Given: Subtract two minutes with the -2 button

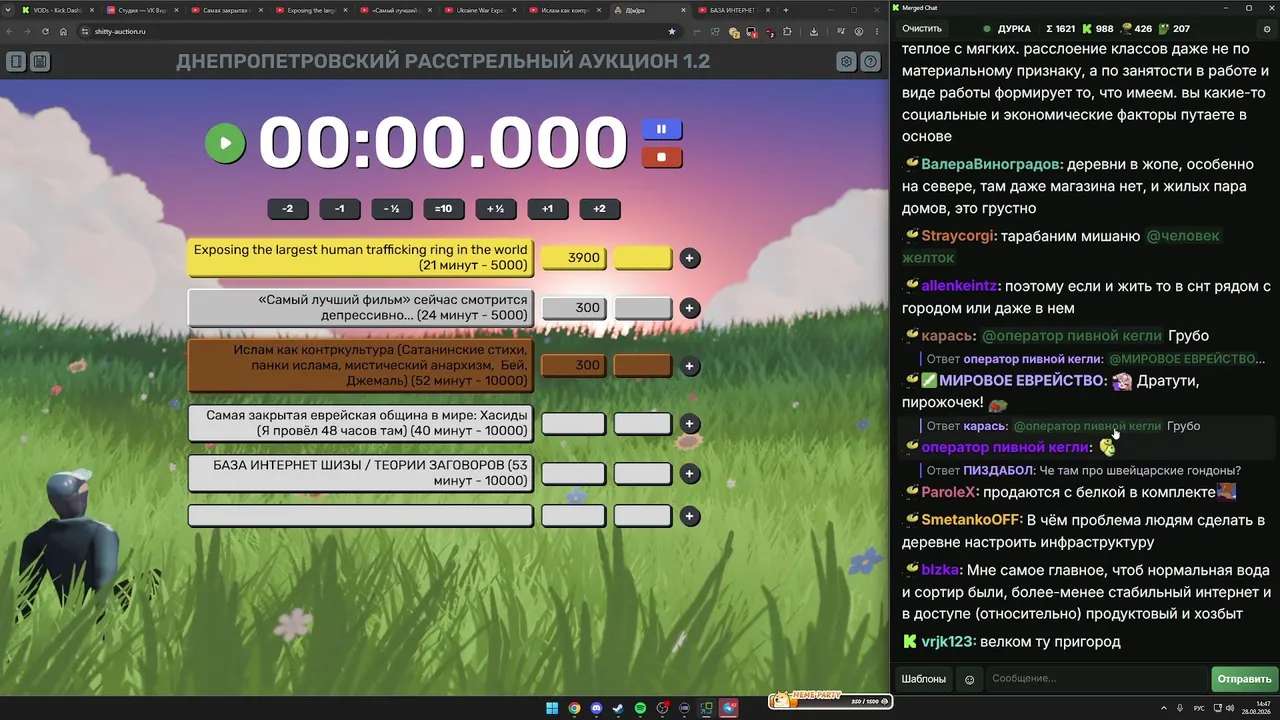Looking at the screenshot, I should (x=288, y=209).
